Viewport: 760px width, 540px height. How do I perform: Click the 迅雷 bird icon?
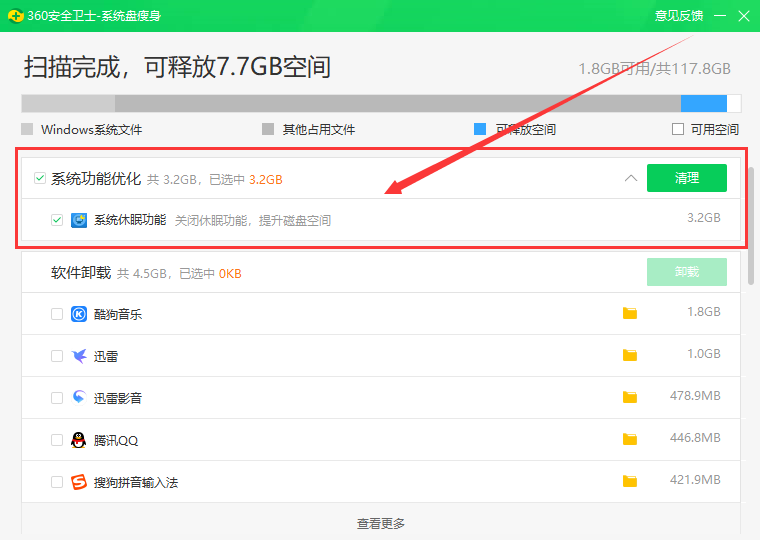[x=79, y=356]
